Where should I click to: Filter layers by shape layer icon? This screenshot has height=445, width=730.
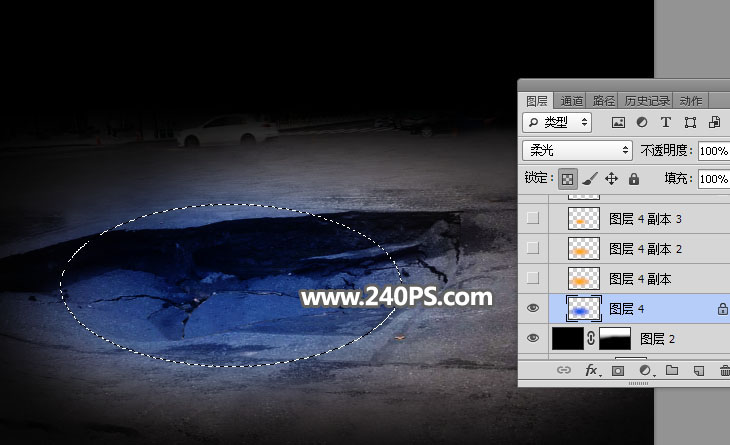pos(690,122)
